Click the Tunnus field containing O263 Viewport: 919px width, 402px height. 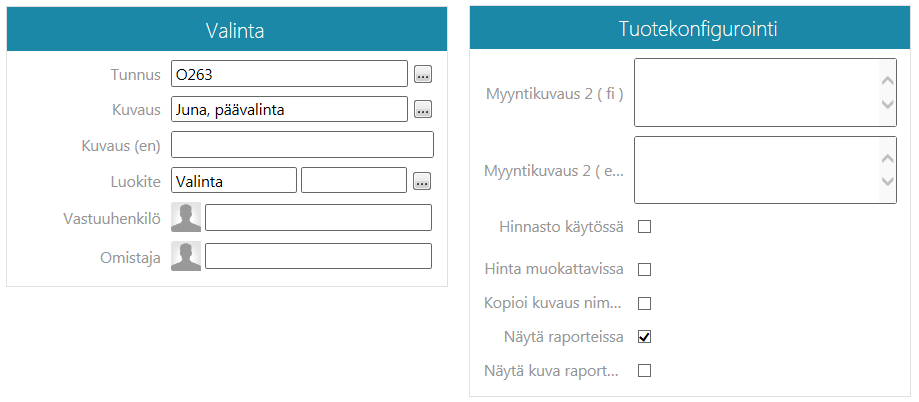click(x=289, y=74)
